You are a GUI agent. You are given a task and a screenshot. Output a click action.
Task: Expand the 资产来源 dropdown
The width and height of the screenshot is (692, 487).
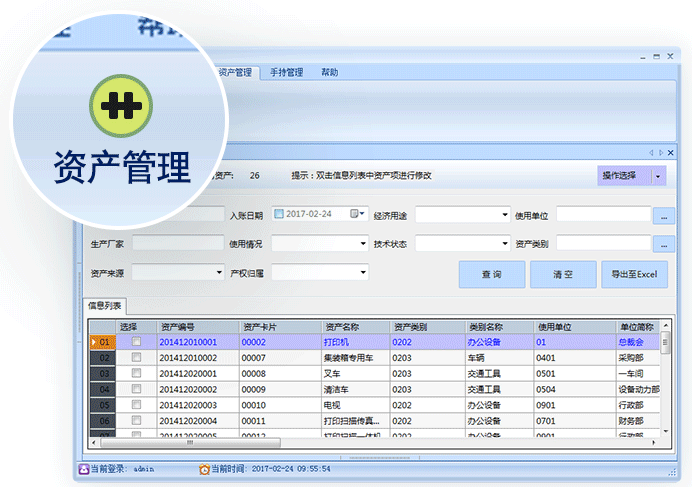click(219, 272)
